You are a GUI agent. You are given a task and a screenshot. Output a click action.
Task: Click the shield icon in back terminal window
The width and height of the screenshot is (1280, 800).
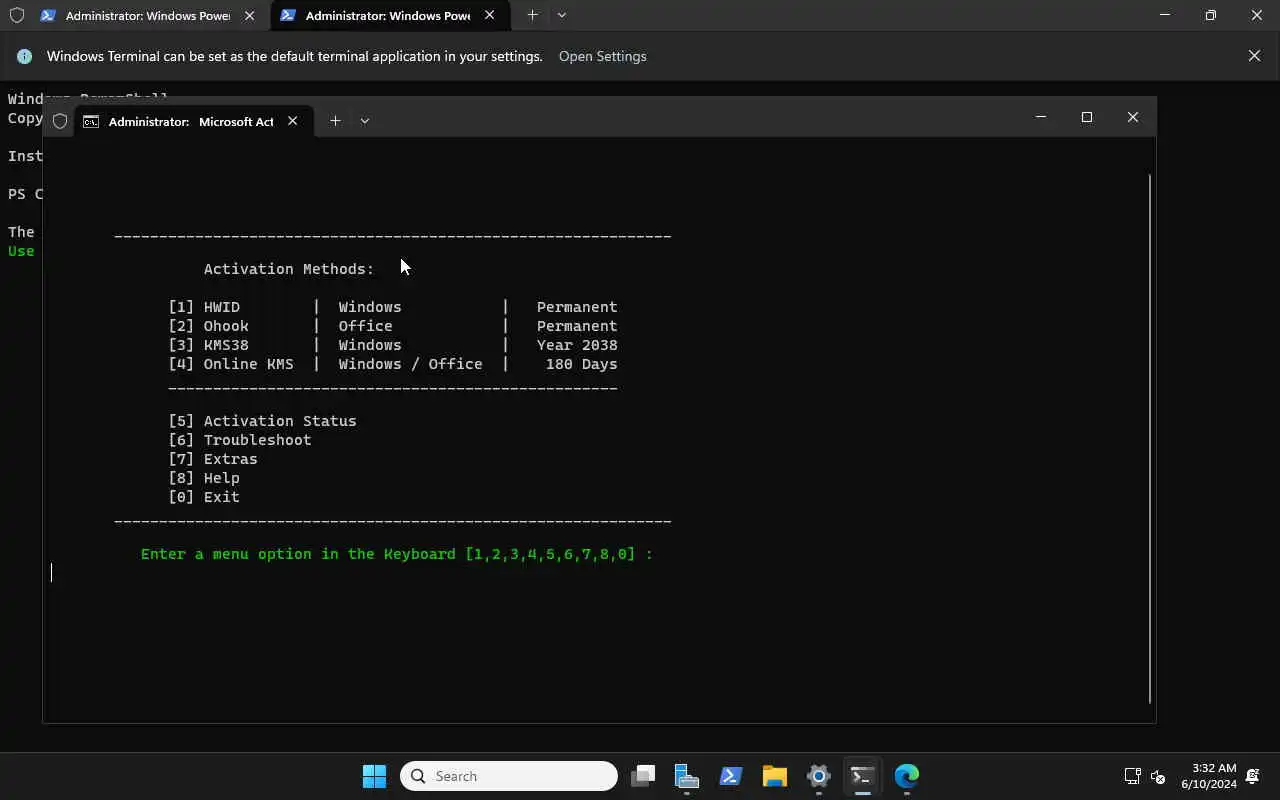point(16,16)
